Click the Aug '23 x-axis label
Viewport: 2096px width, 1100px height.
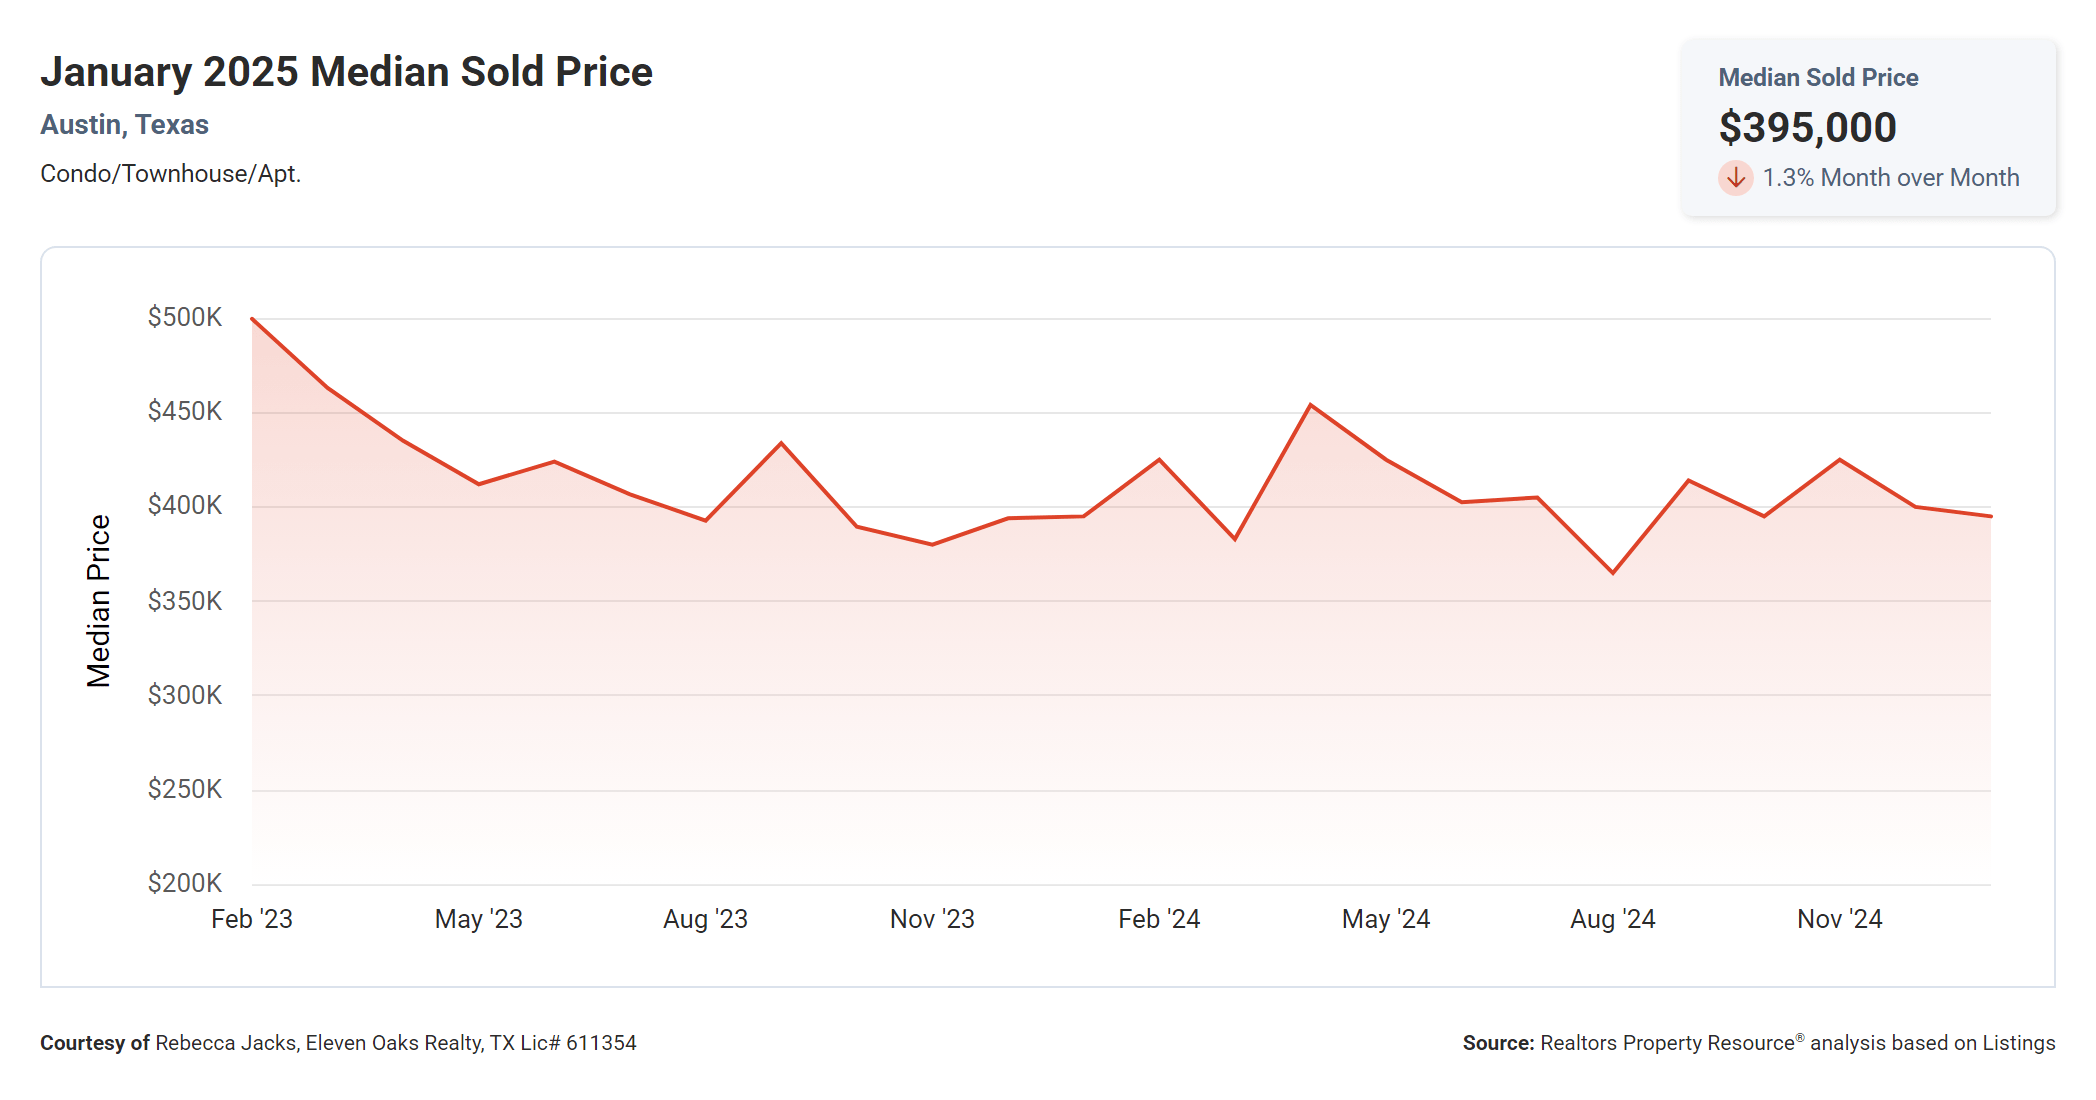tap(705, 919)
